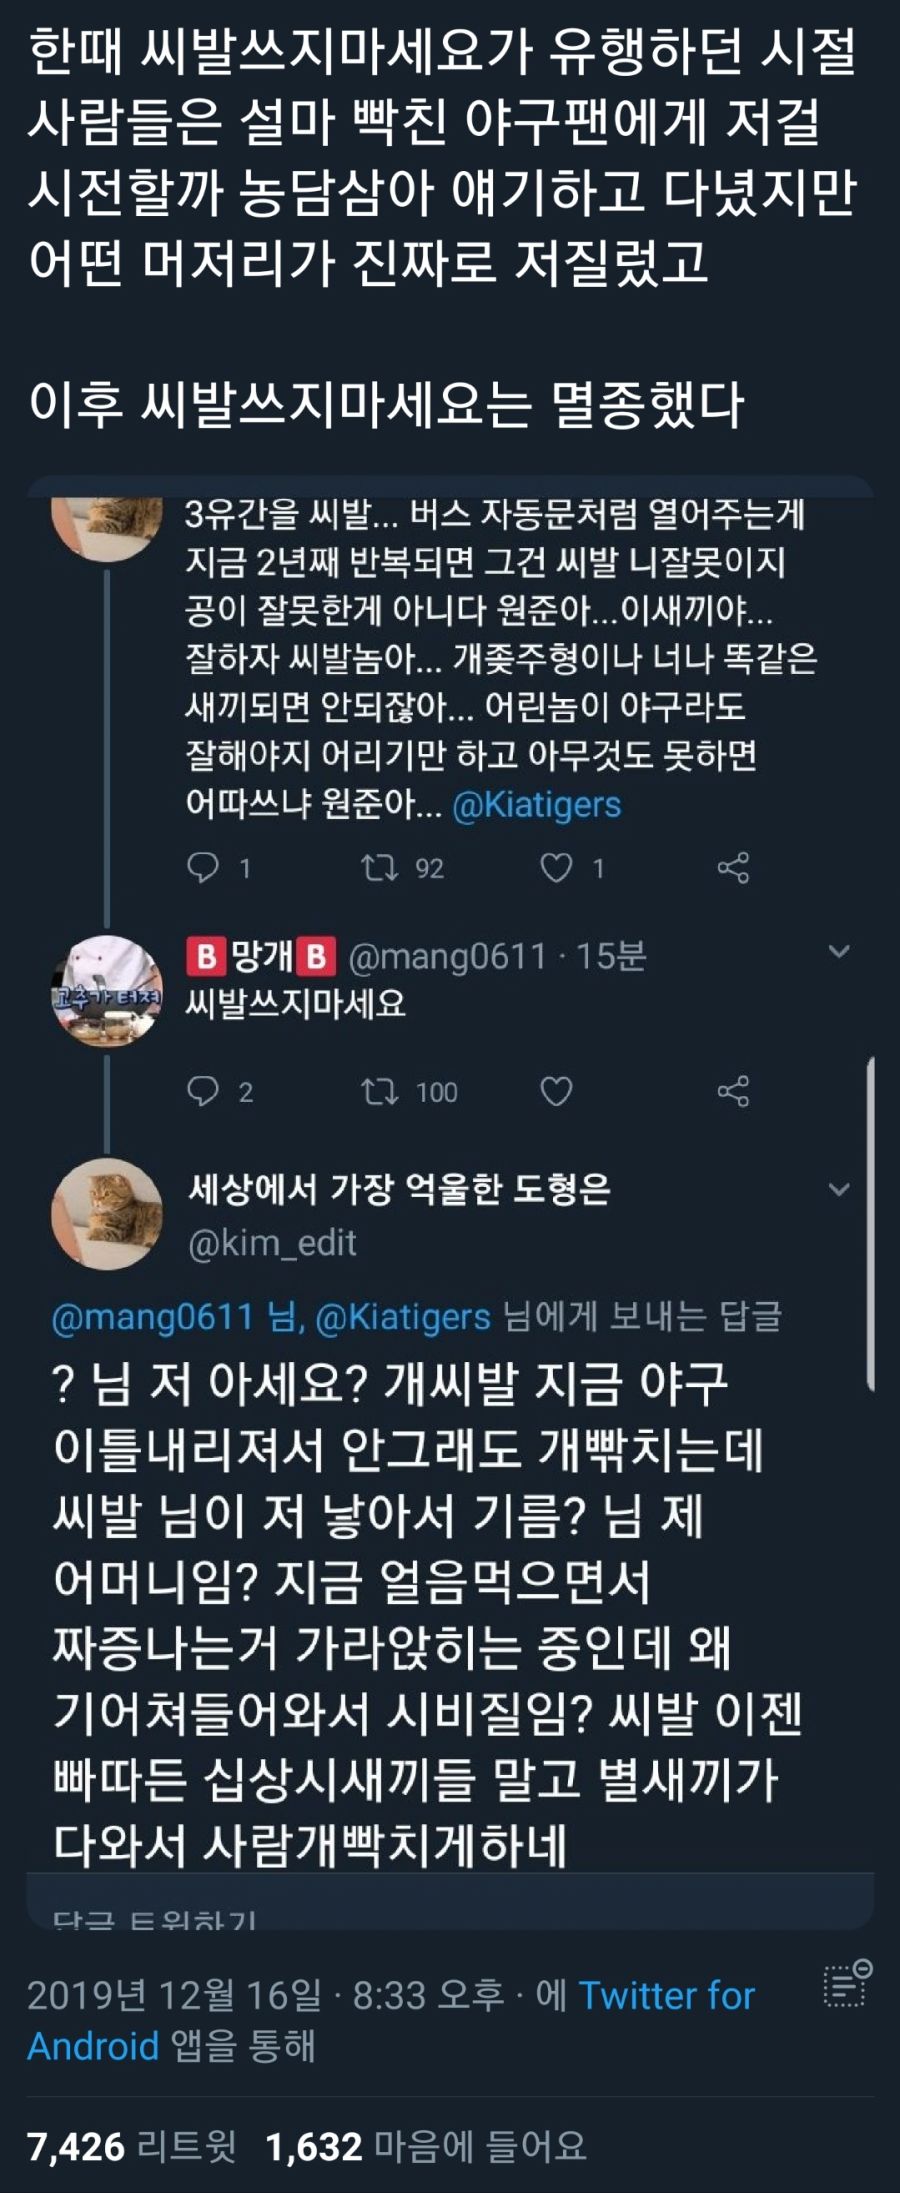
Task: Reply to the @mang0611 tweet
Action: point(203,1091)
